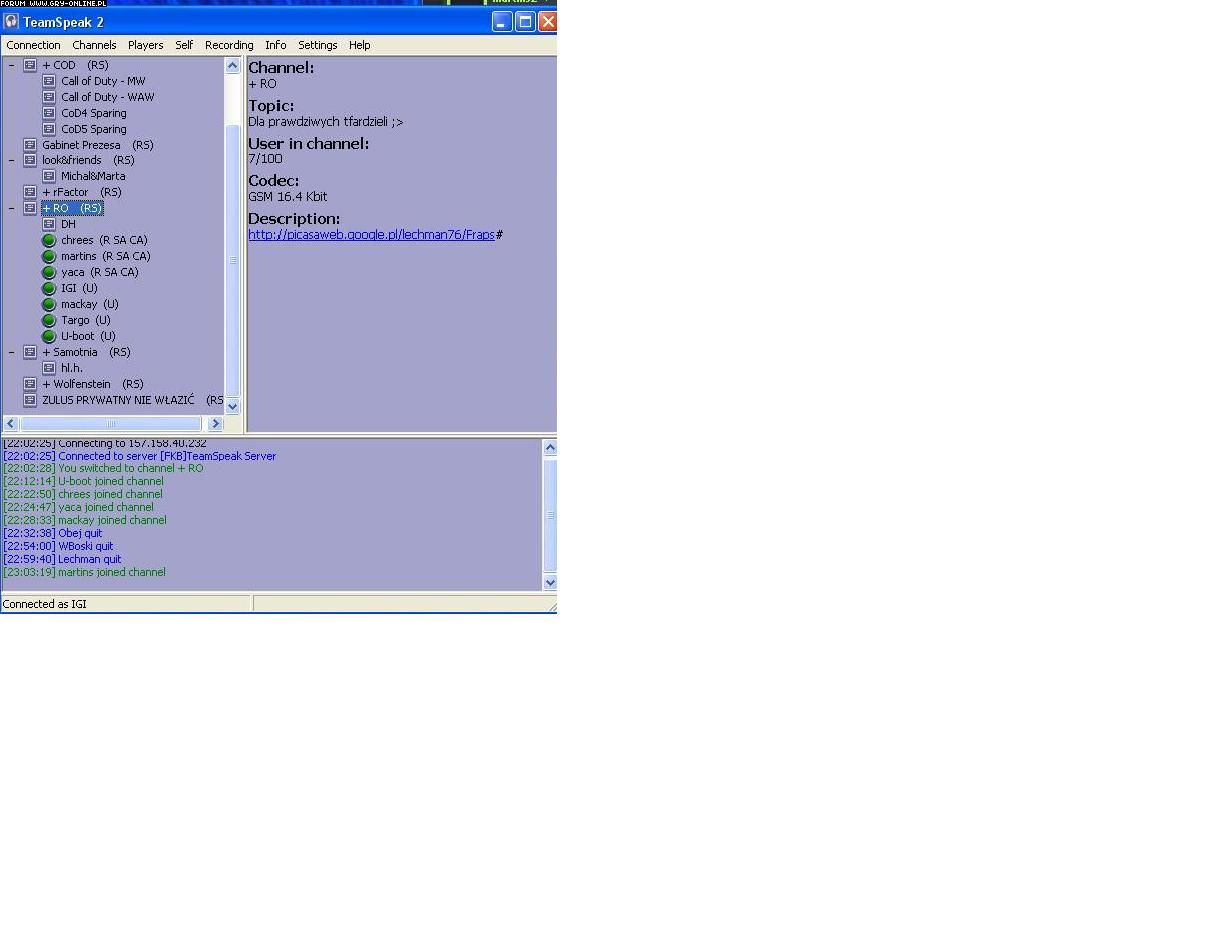This screenshot has width=1218, height=948.
Task: Open the Self menu
Action: click(184, 45)
